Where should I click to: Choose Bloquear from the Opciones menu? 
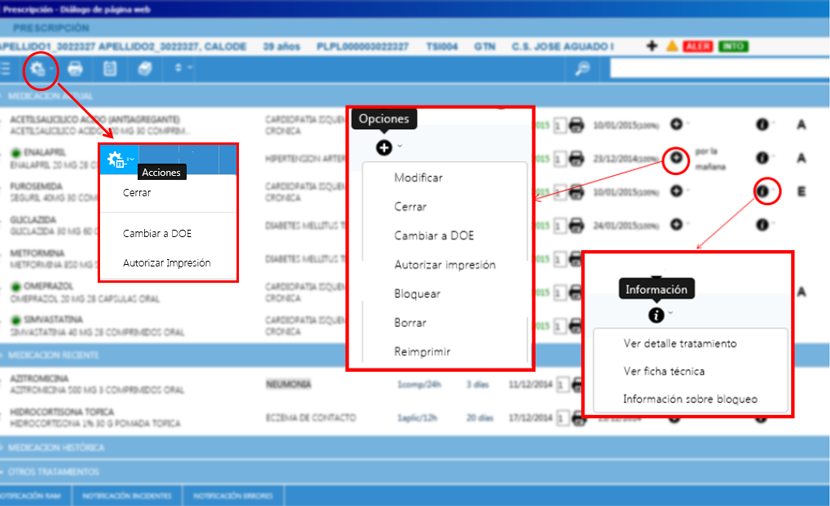[417, 294]
